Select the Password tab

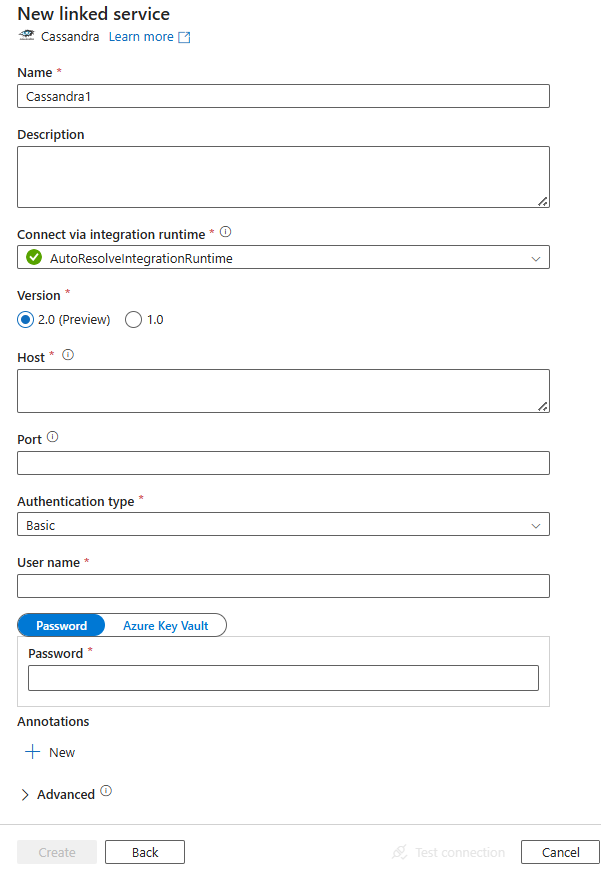click(61, 625)
